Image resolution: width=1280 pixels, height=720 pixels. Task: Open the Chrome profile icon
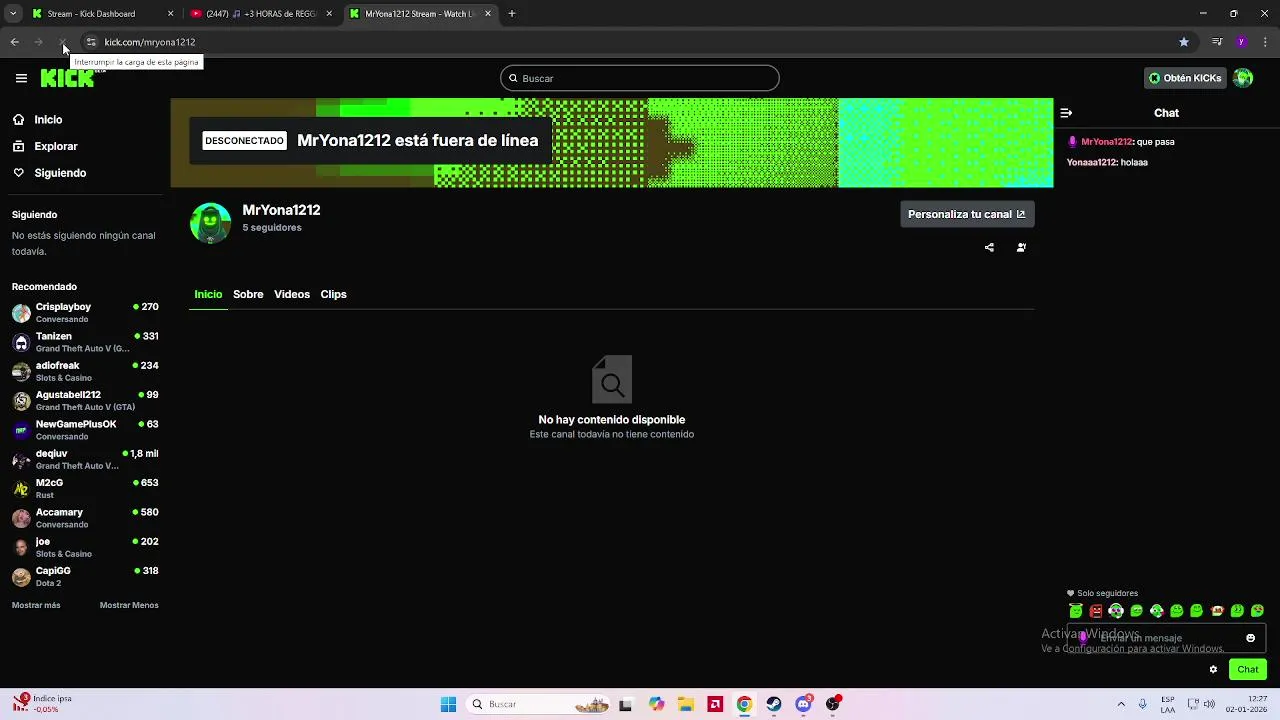tap(1241, 42)
